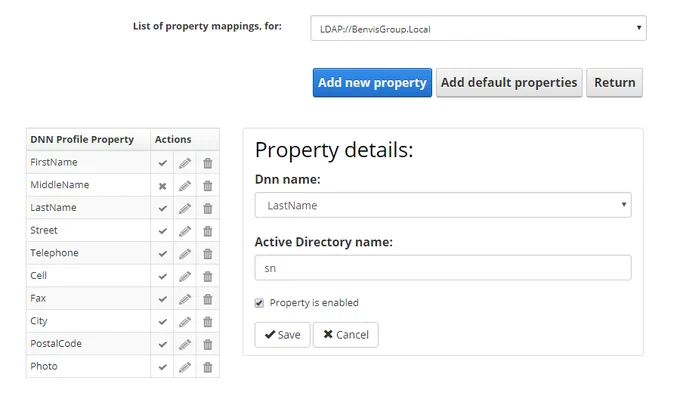Toggle enabled checkmark for FirstName row
The height and width of the screenshot is (393, 680).
[x=163, y=163]
